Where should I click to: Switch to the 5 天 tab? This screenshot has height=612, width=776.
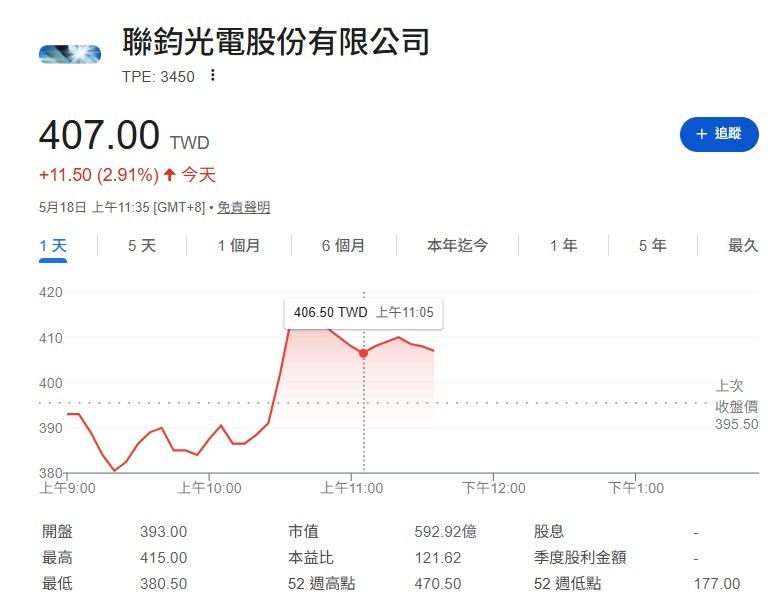click(142, 245)
